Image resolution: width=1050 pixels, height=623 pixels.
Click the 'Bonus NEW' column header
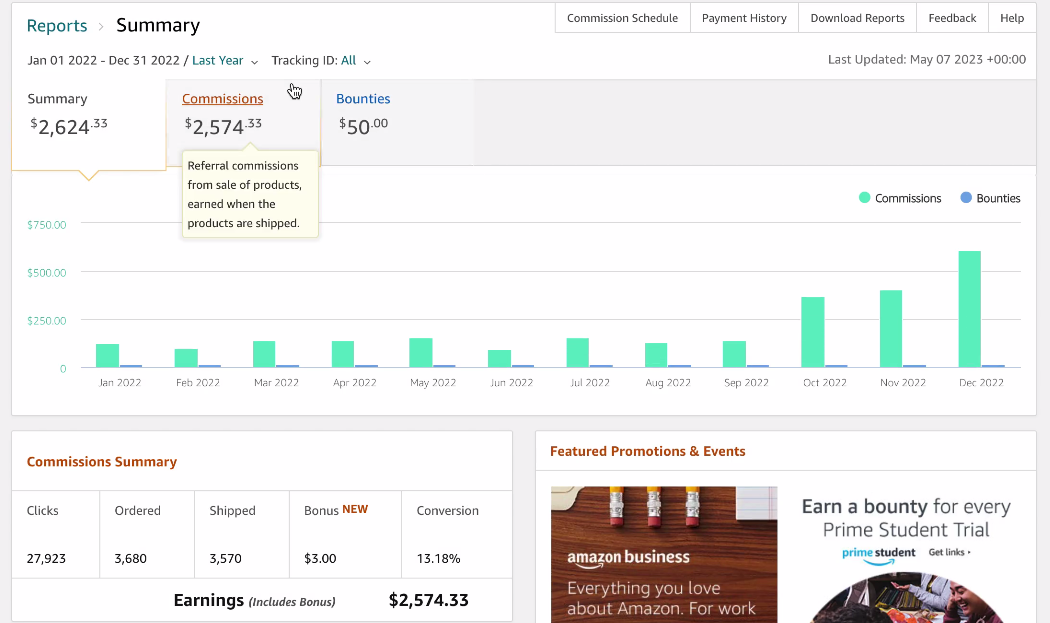(x=336, y=510)
